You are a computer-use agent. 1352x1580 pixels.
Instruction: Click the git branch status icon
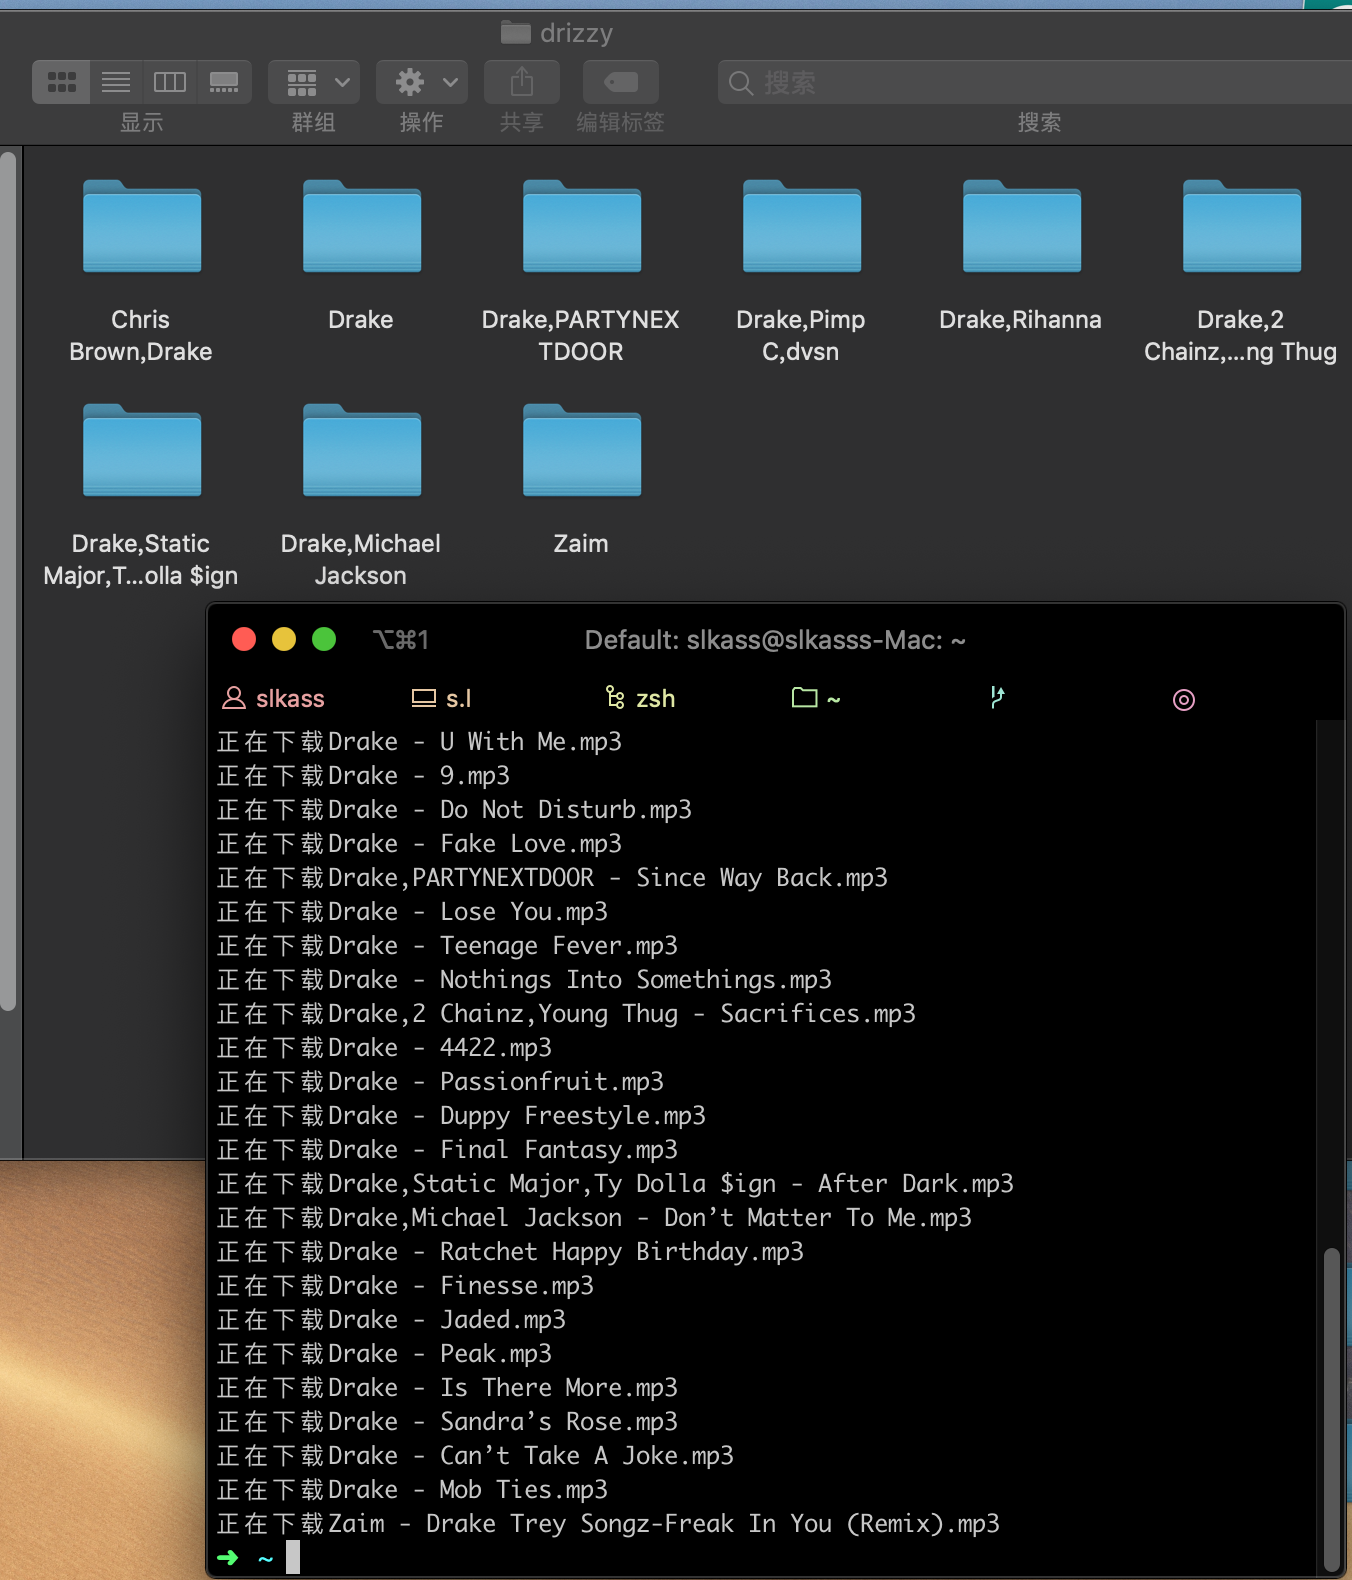coord(997,697)
